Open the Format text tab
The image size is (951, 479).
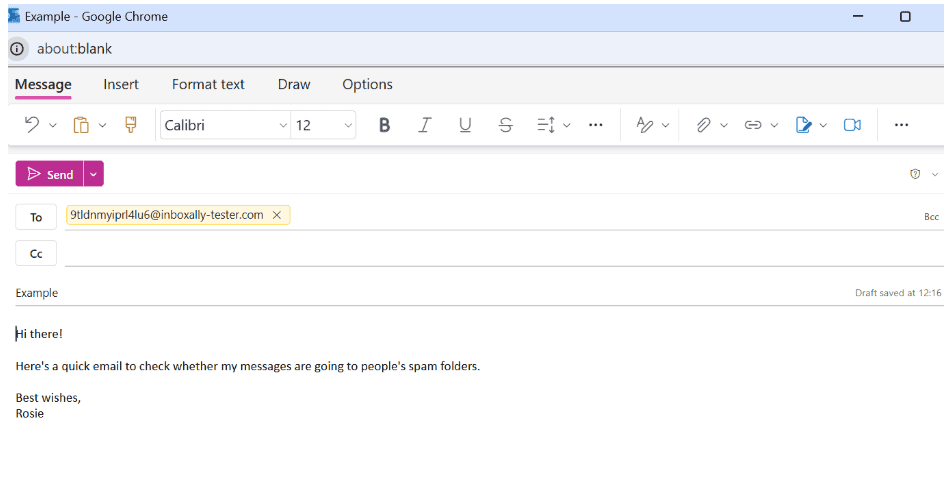(208, 84)
